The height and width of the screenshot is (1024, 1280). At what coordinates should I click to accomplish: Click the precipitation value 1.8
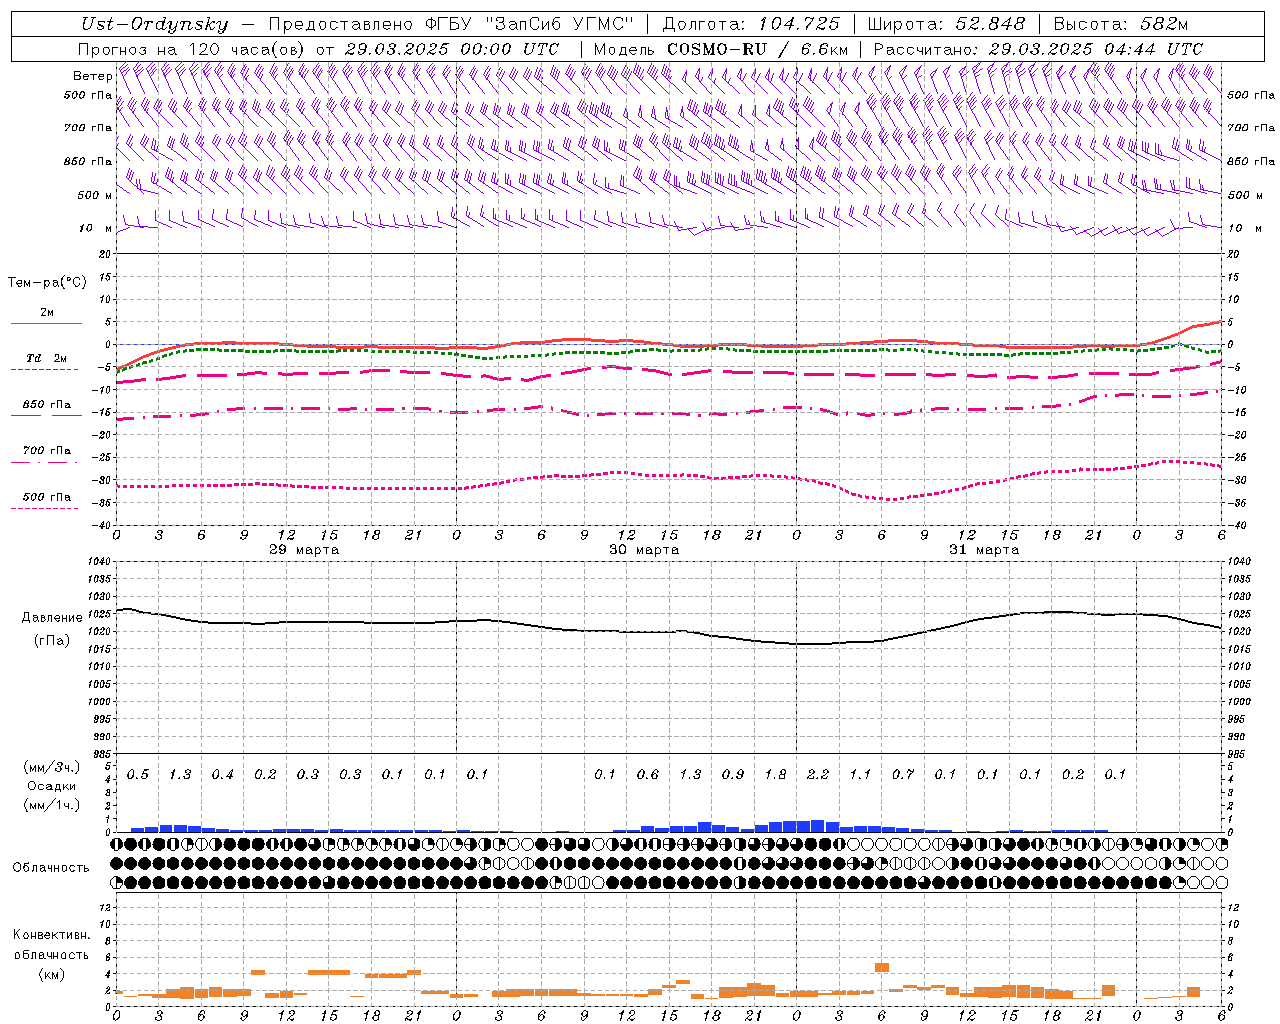775,774
